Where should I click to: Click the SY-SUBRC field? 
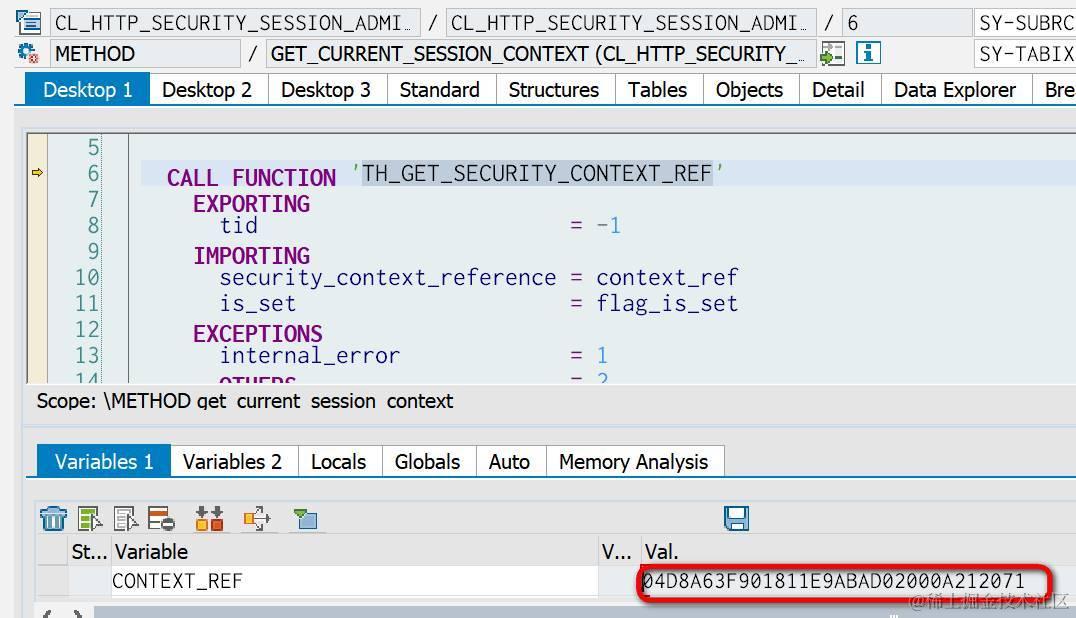coord(1025,23)
